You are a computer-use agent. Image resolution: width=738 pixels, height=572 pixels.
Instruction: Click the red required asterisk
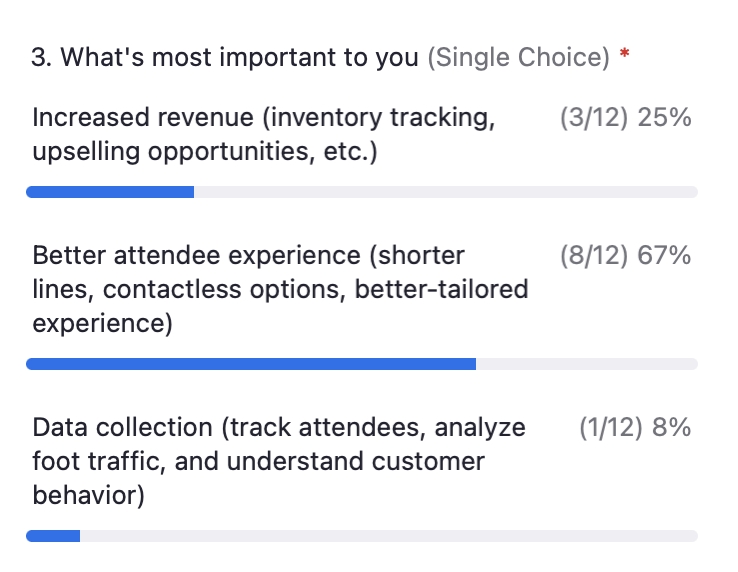pyautogui.click(x=624, y=53)
